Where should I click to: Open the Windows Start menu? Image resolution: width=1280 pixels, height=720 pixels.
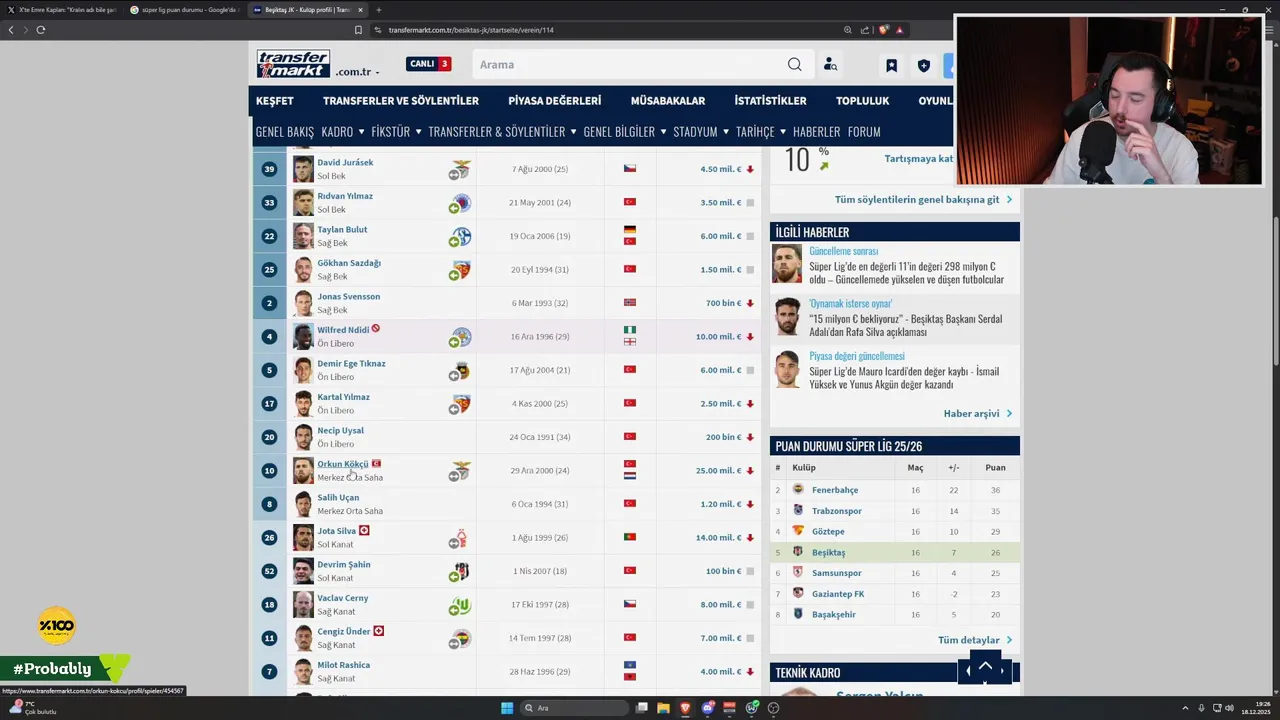coord(507,708)
